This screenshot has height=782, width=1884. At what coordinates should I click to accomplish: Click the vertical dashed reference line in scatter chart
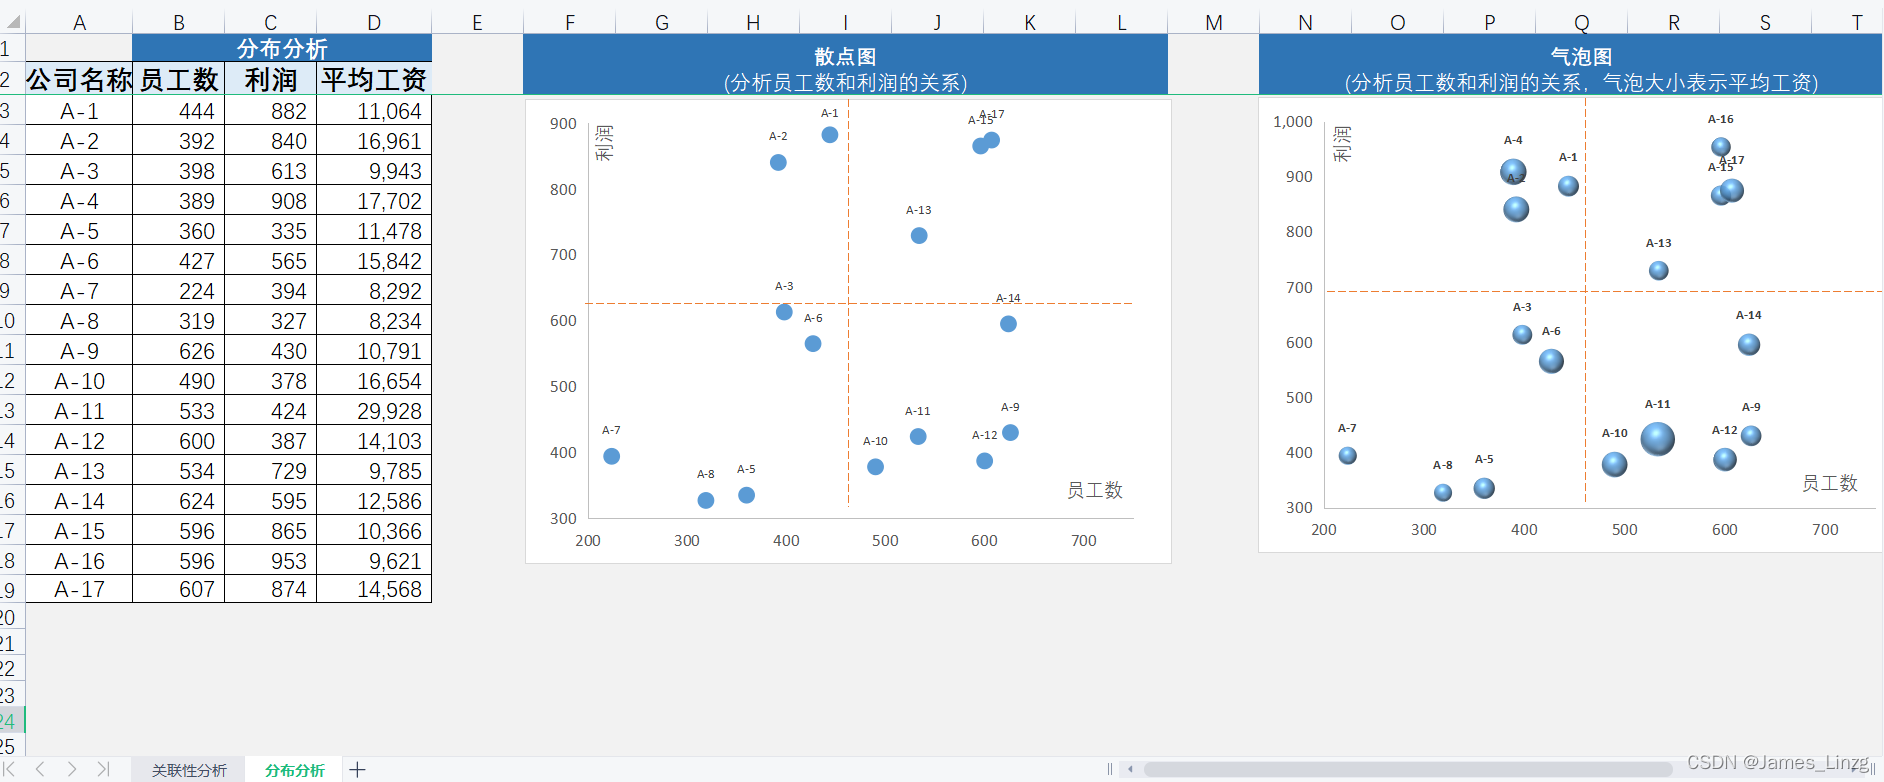[848, 303]
